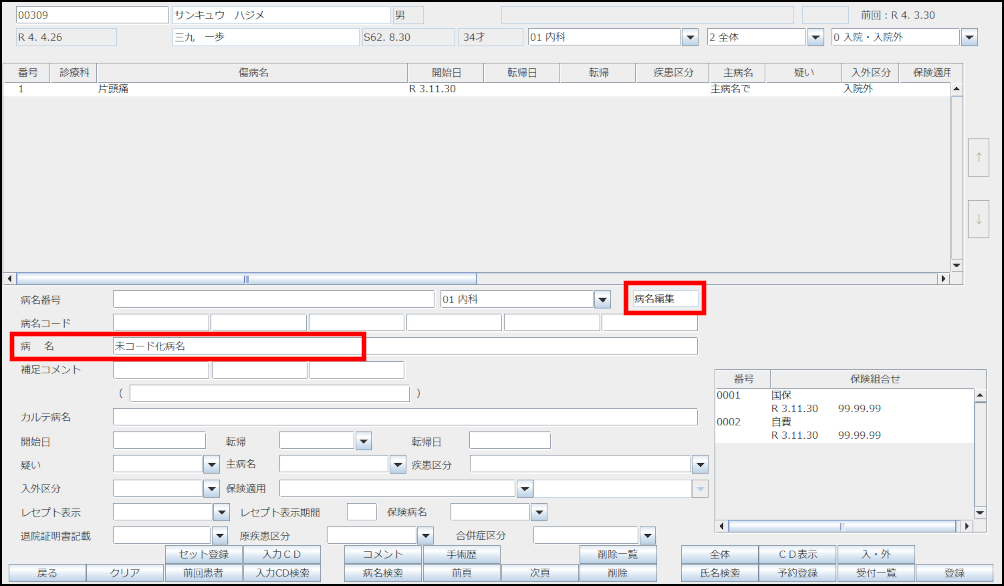Open the 0 入院・入院外 dropdown

pyautogui.click(x=968, y=37)
